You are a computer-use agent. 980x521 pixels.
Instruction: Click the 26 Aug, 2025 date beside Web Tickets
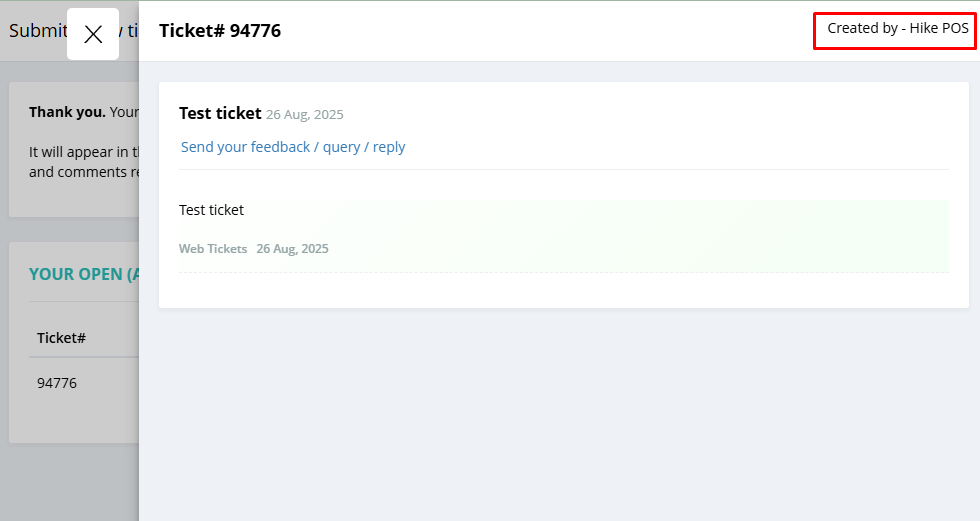point(292,249)
